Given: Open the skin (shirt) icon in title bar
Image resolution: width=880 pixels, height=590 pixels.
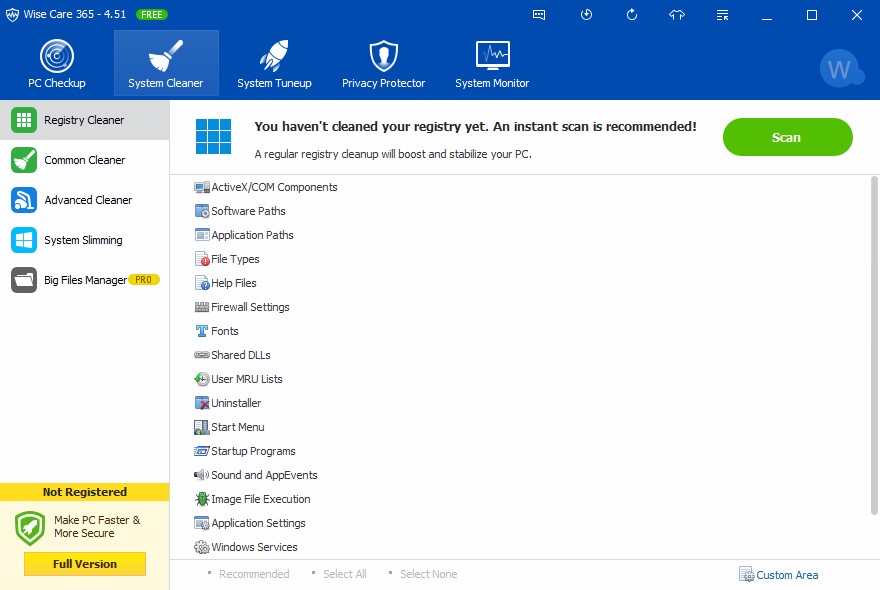Looking at the screenshot, I should (x=677, y=15).
